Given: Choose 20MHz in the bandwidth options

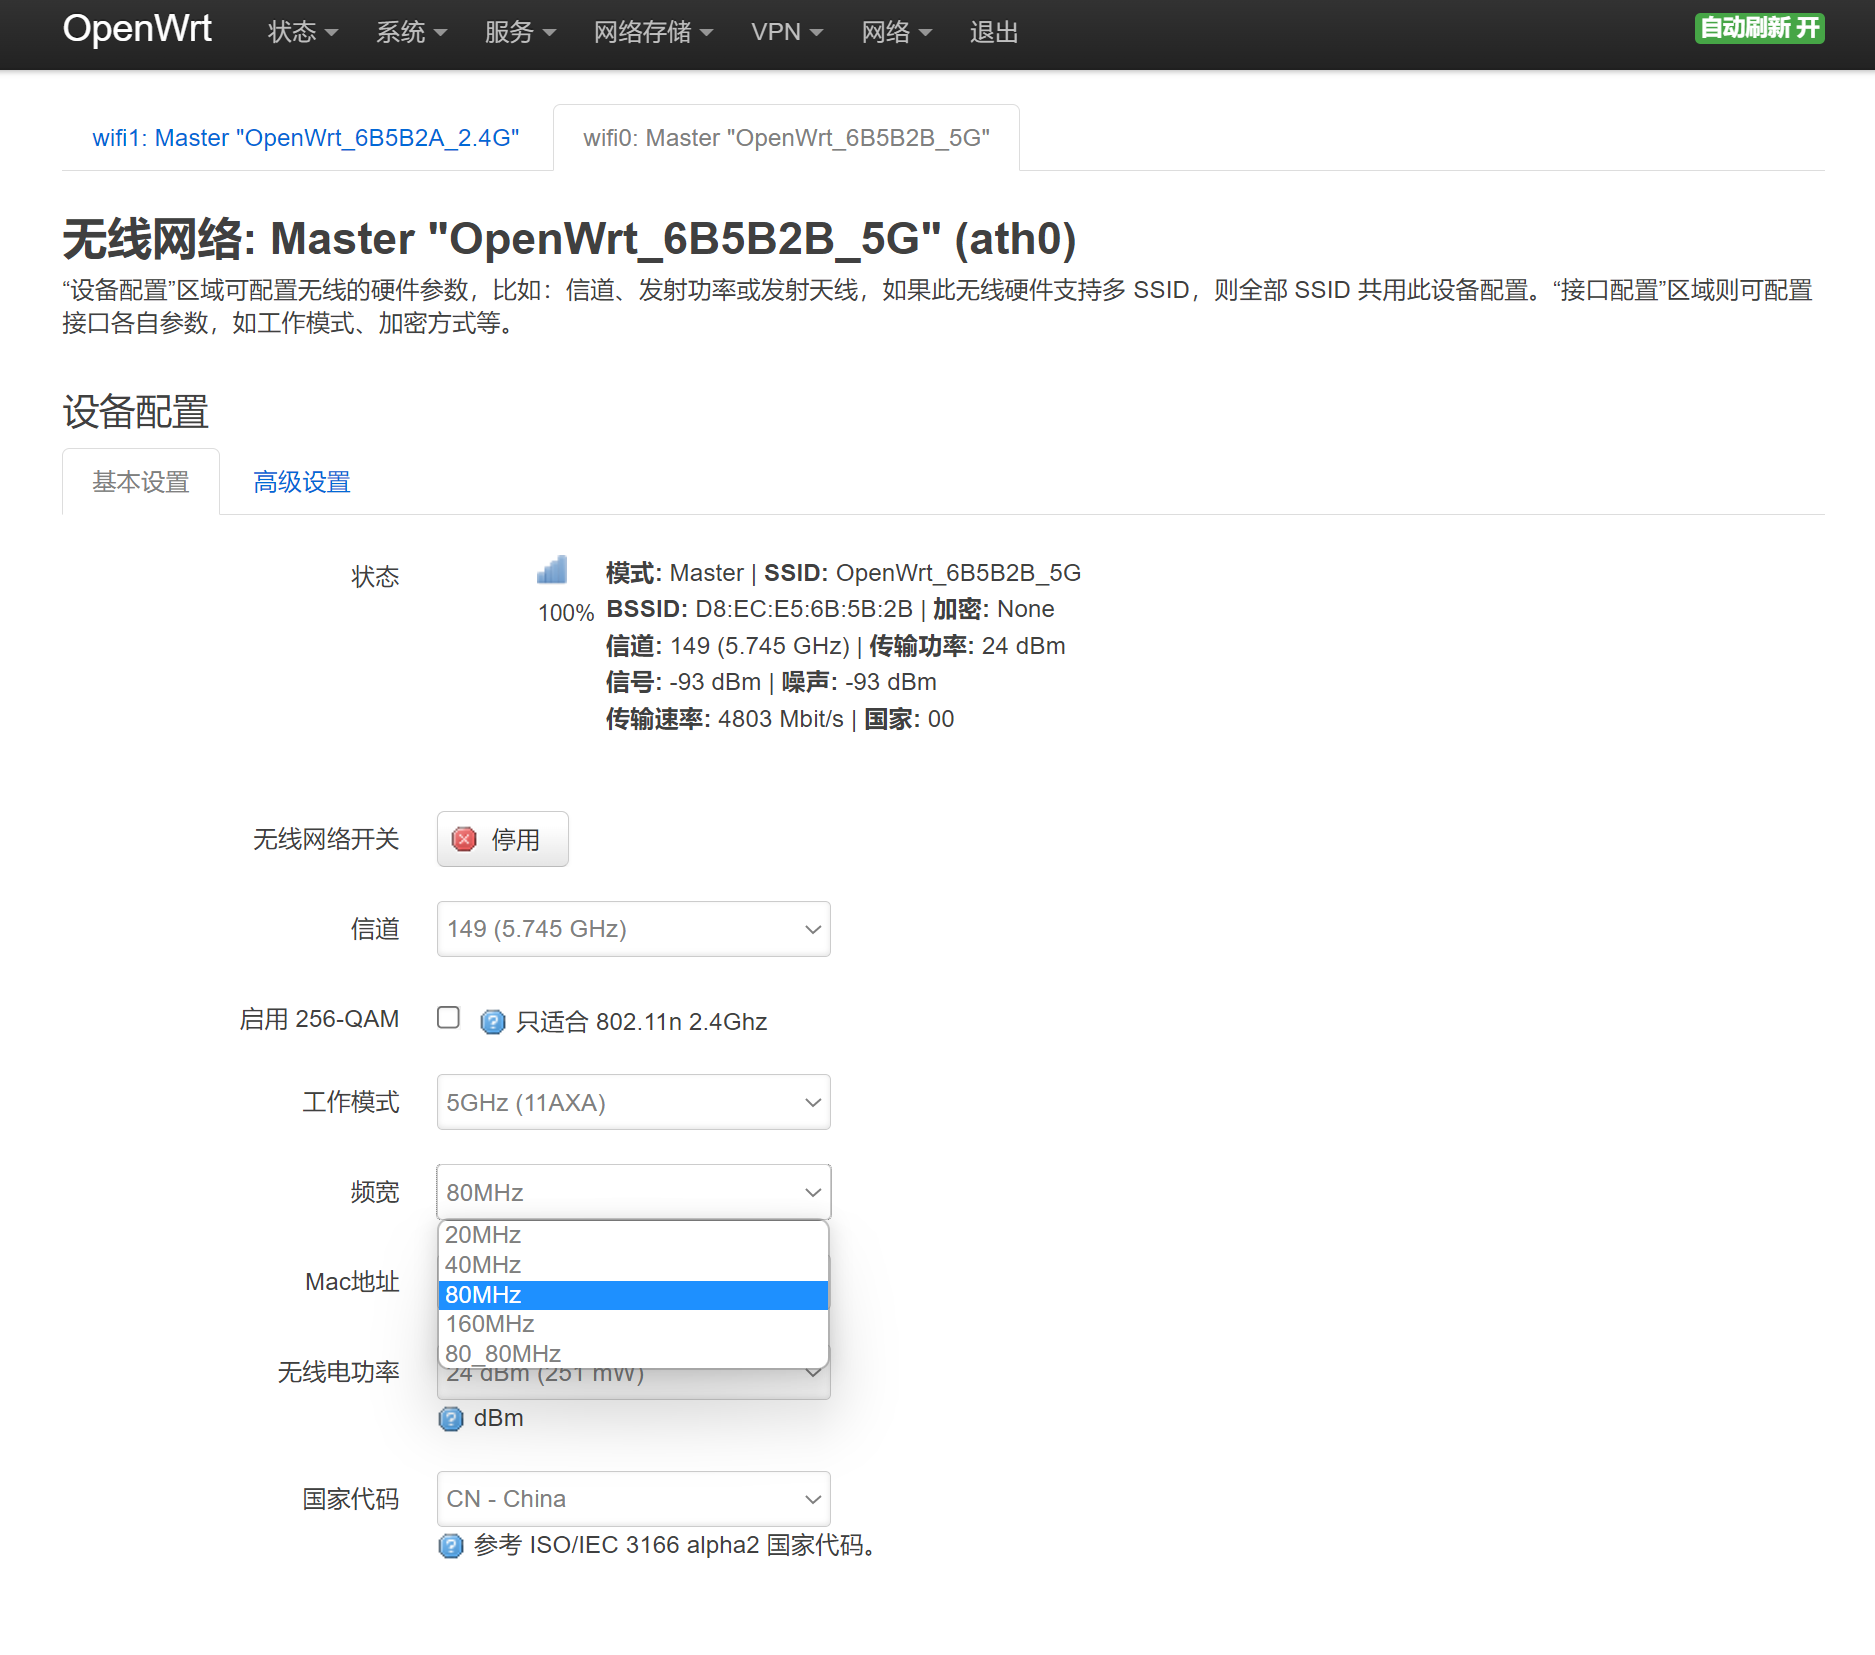Looking at the screenshot, I should [x=483, y=1235].
